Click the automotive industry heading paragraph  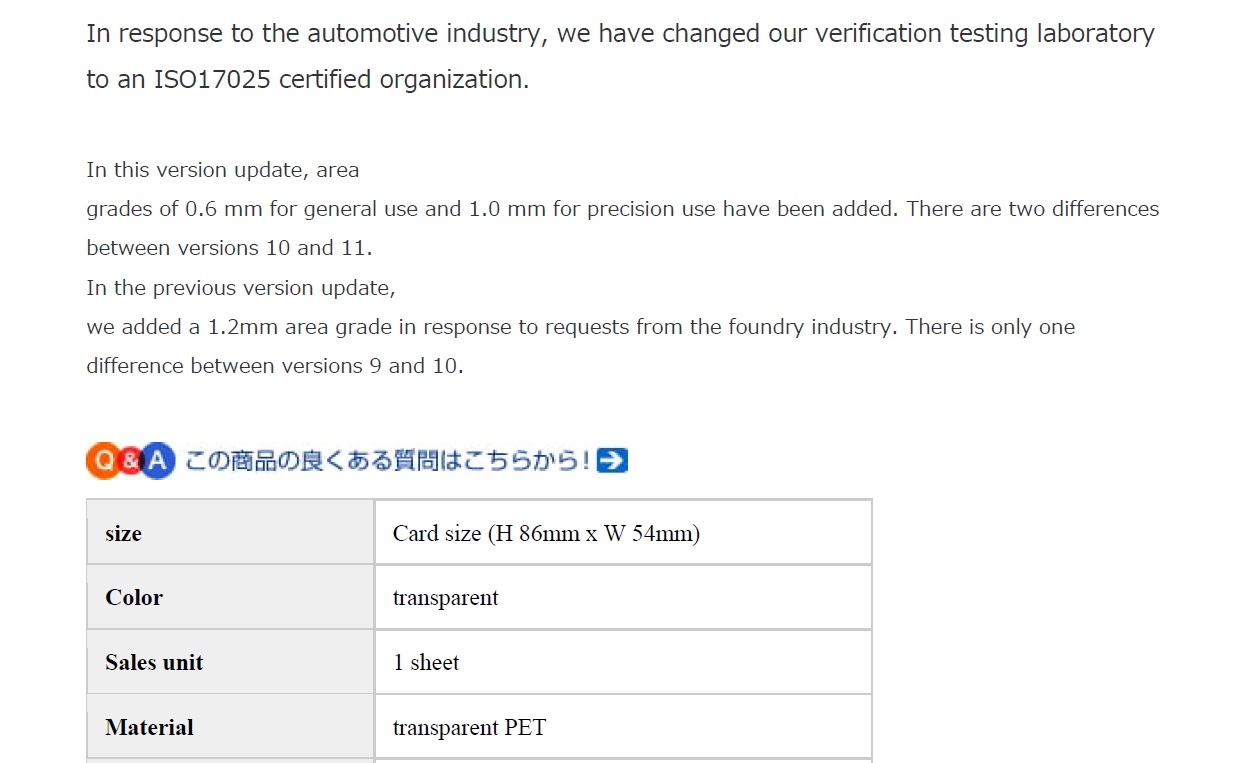[620, 56]
